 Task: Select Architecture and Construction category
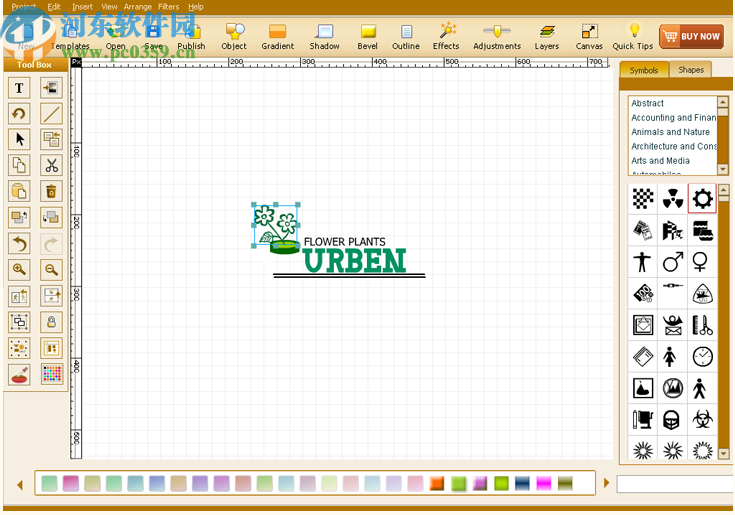click(674, 146)
